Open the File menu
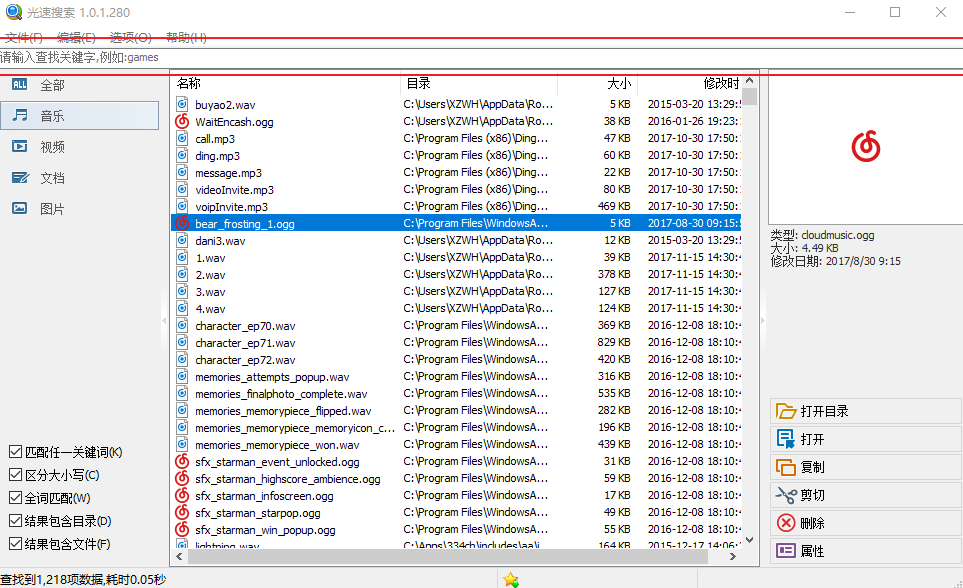 coord(24,38)
